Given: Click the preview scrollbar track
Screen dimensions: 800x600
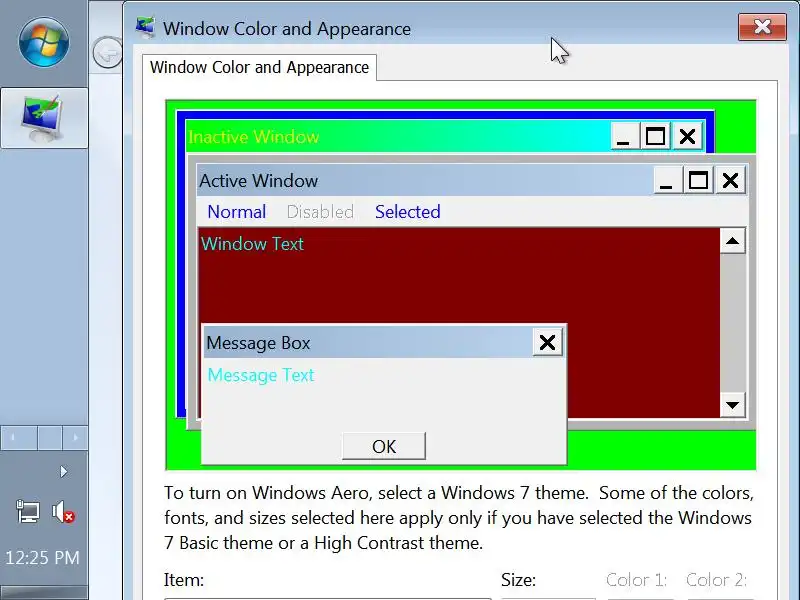Looking at the screenshot, I should [733, 323].
